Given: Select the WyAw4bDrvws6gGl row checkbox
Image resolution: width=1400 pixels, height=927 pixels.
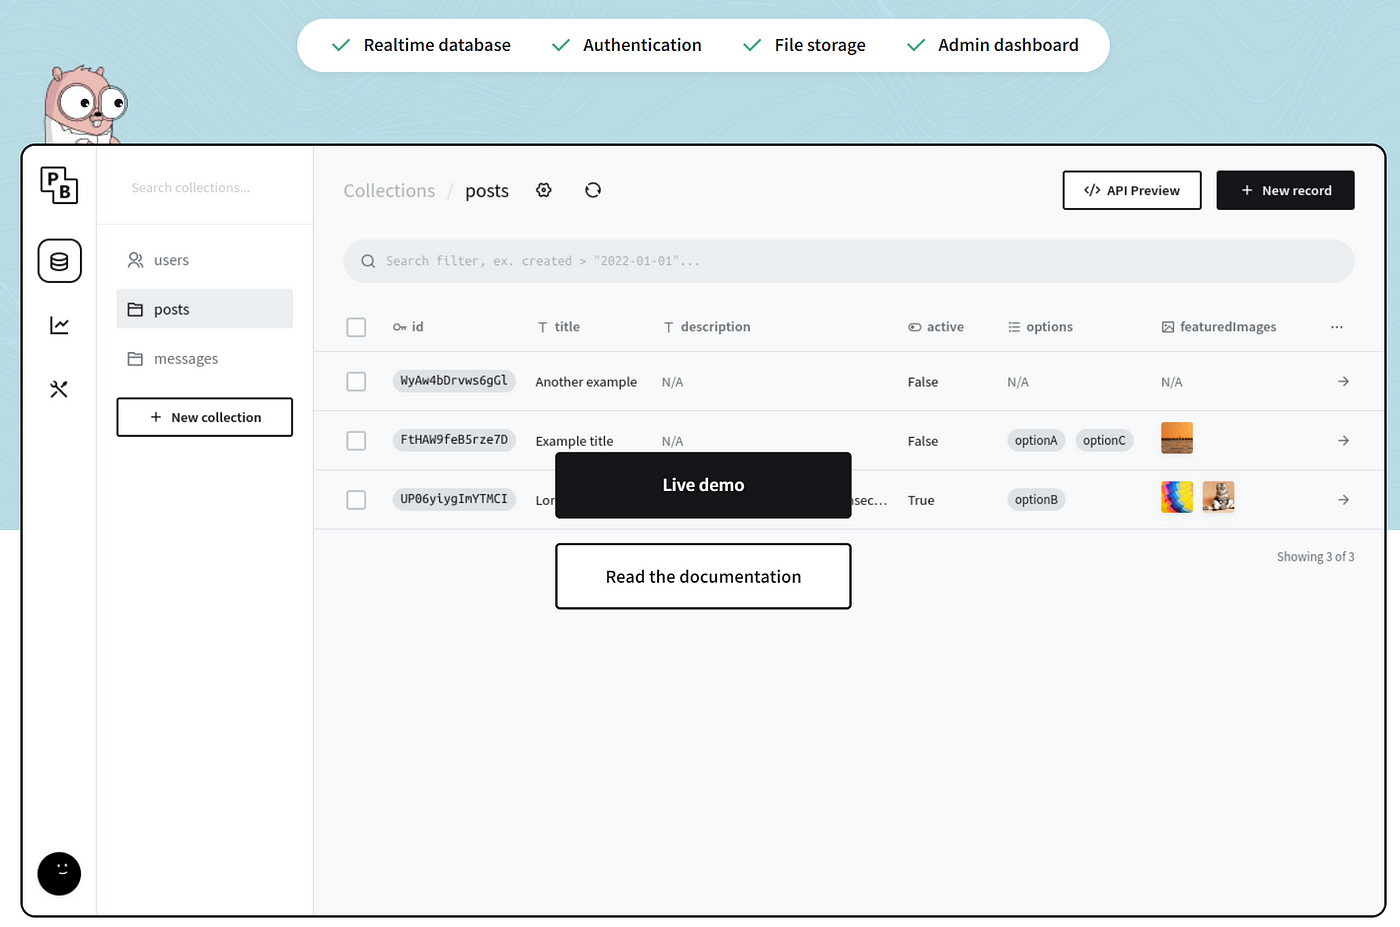Looking at the screenshot, I should 356,381.
